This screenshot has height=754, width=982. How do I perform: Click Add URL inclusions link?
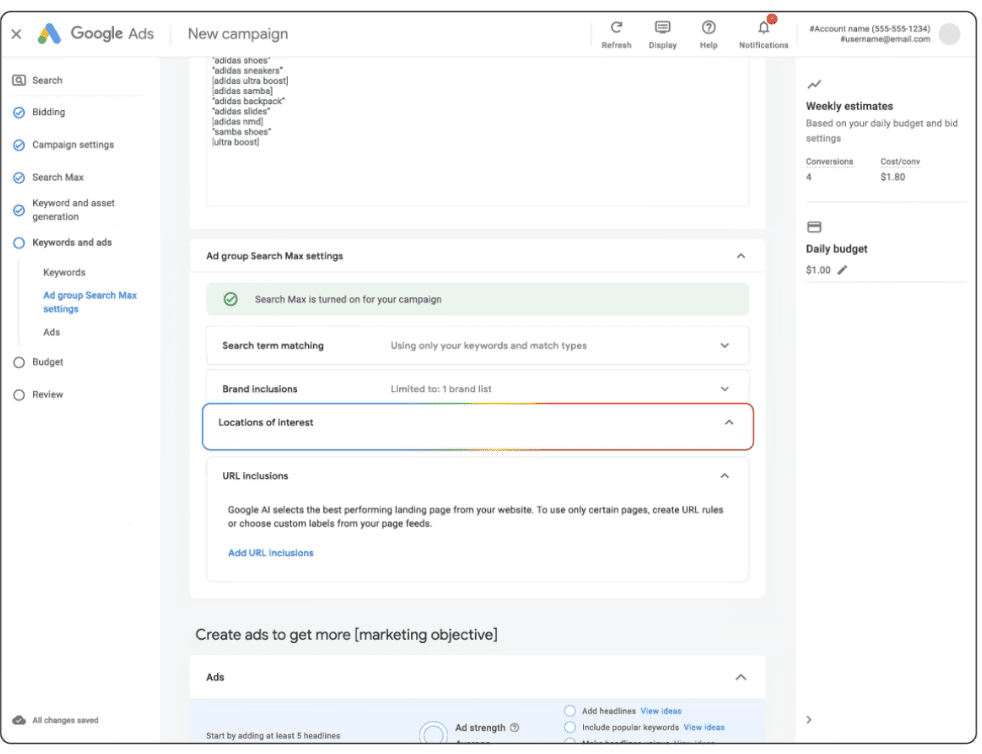click(x=271, y=553)
